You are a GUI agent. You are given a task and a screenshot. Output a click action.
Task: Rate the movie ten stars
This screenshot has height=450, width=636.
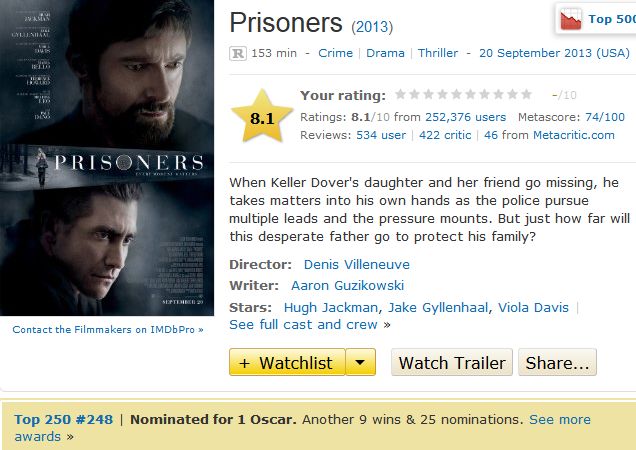pos(527,95)
